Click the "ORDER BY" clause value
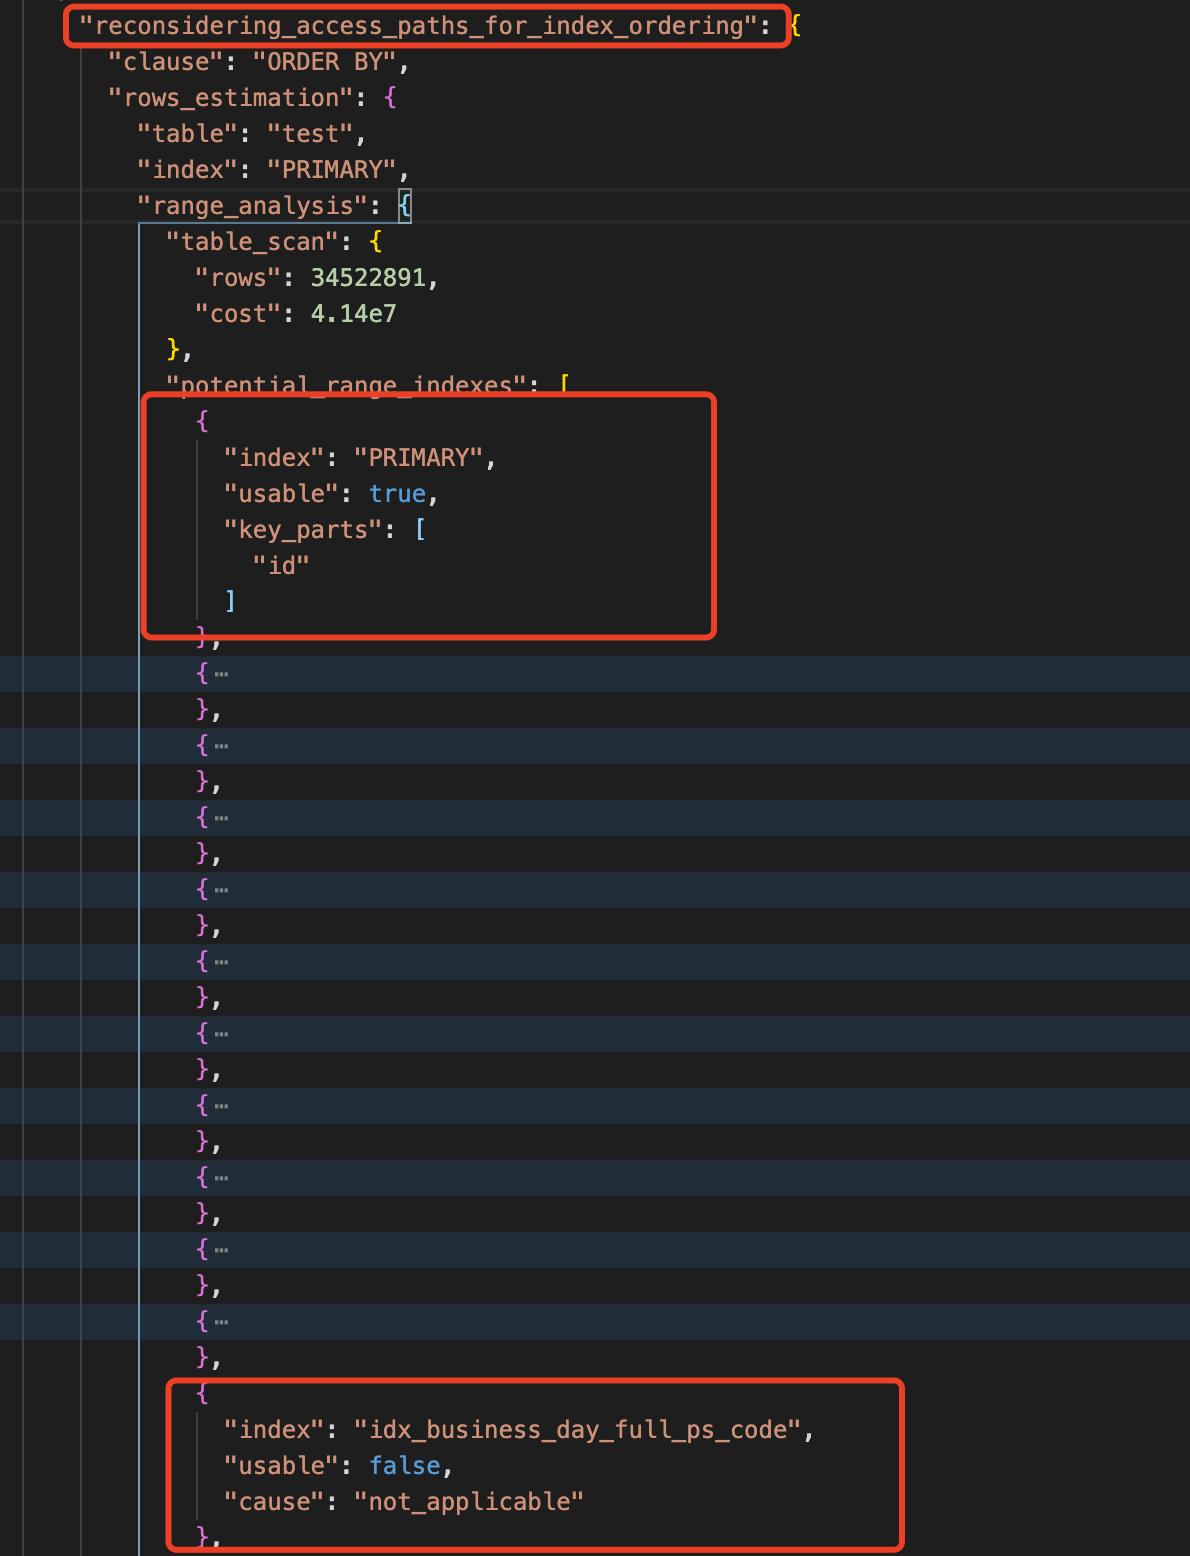 click(325, 62)
